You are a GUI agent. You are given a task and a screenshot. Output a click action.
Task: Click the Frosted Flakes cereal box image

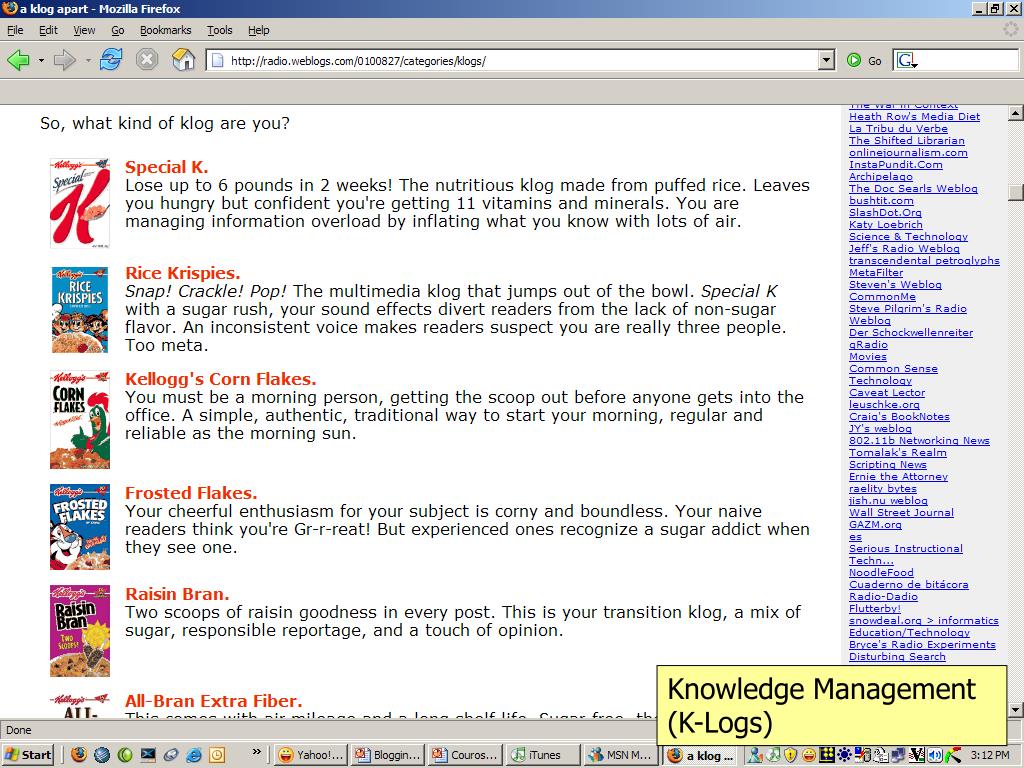pyautogui.click(x=80, y=527)
